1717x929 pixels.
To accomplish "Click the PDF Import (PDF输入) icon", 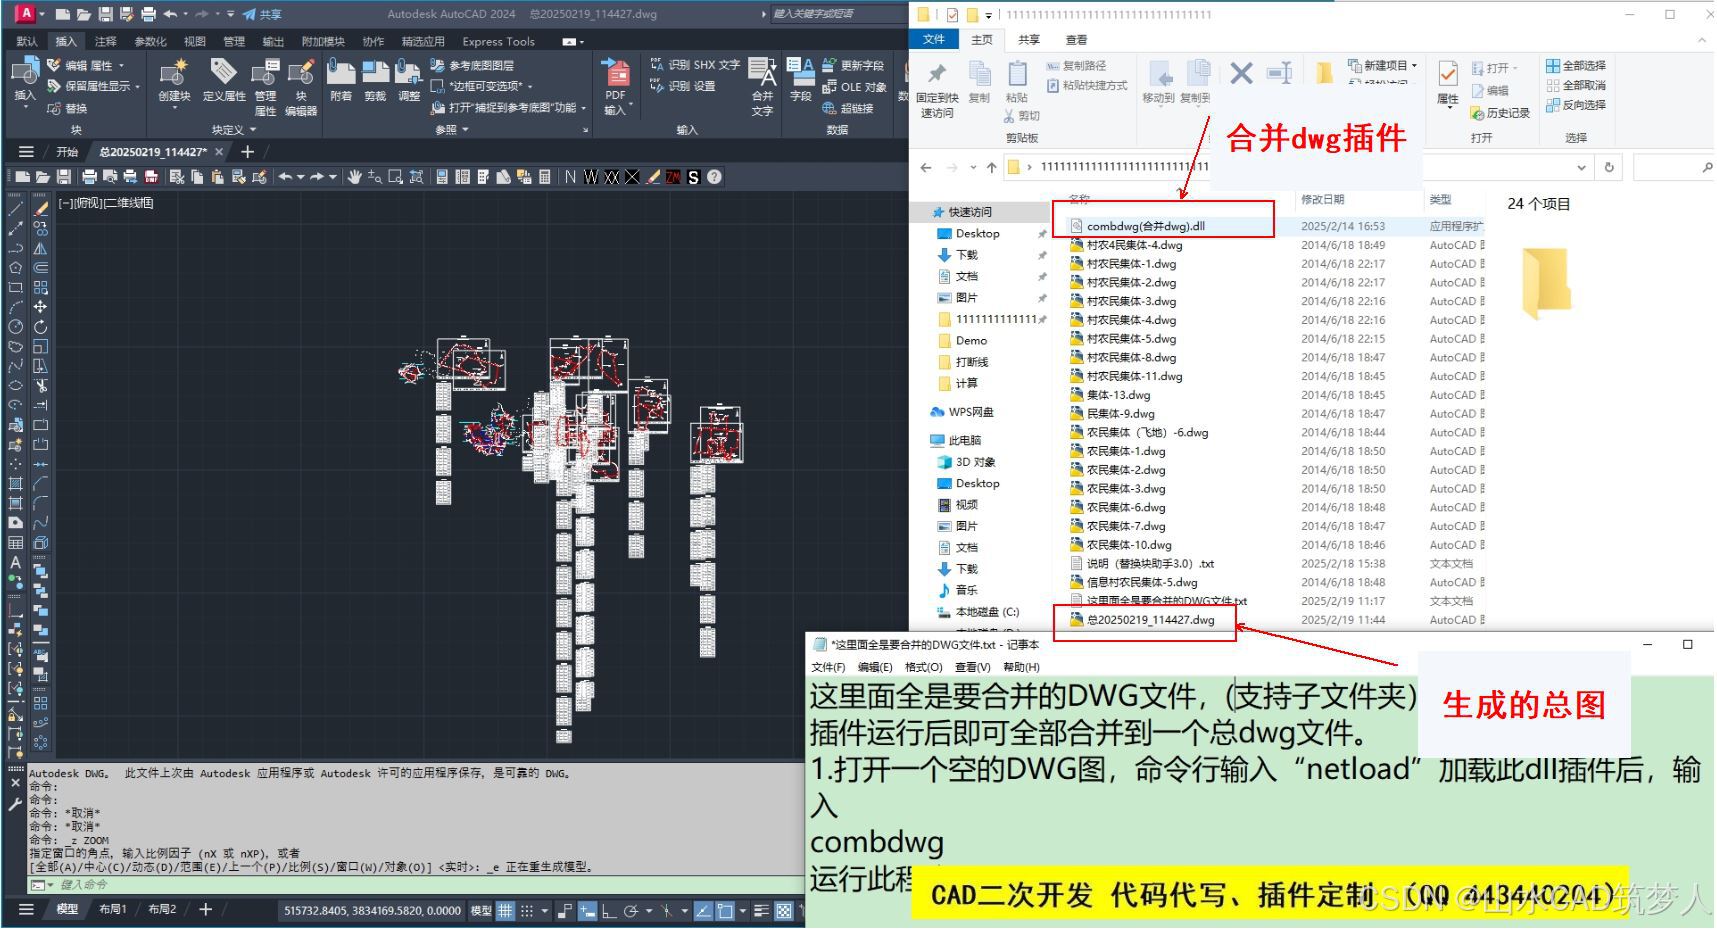I will pyautogui.click(x=615, y=72).
